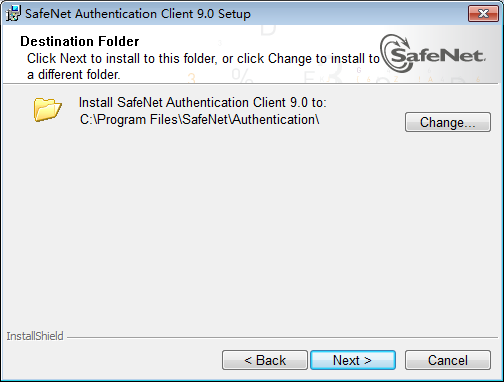Go to the previous step with < Back
Screen dimensions: 504x382
tap(265, 360)
